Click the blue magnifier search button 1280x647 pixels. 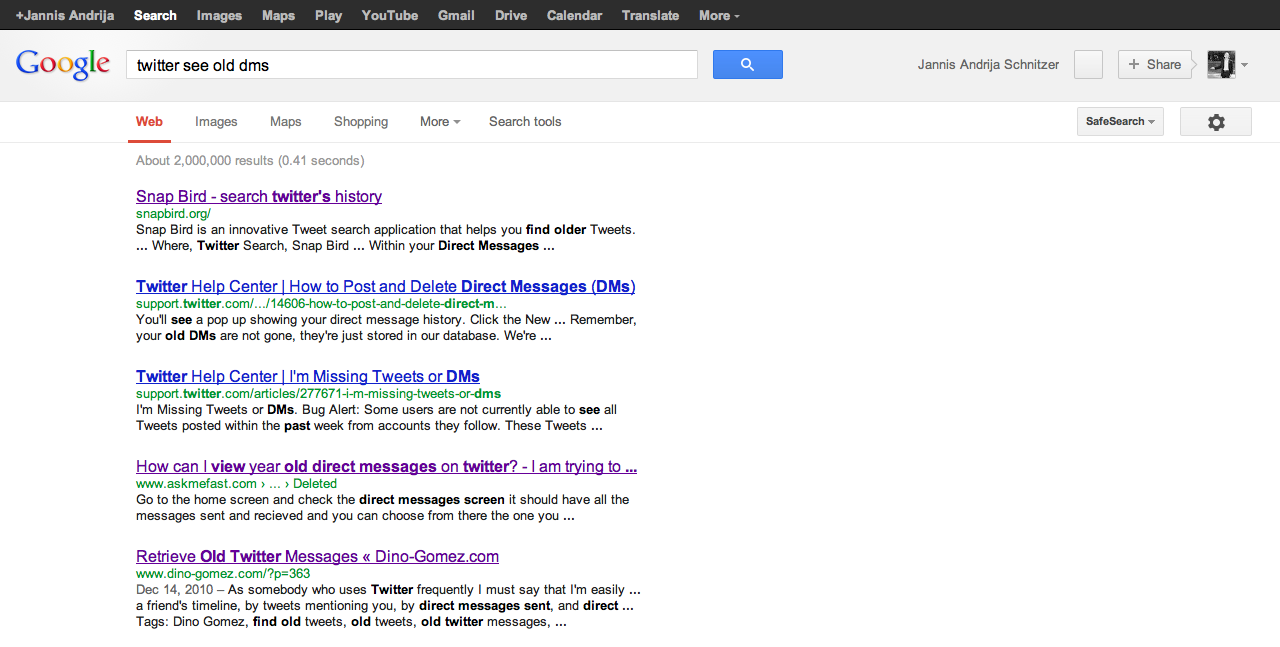(x=747, y=64)
